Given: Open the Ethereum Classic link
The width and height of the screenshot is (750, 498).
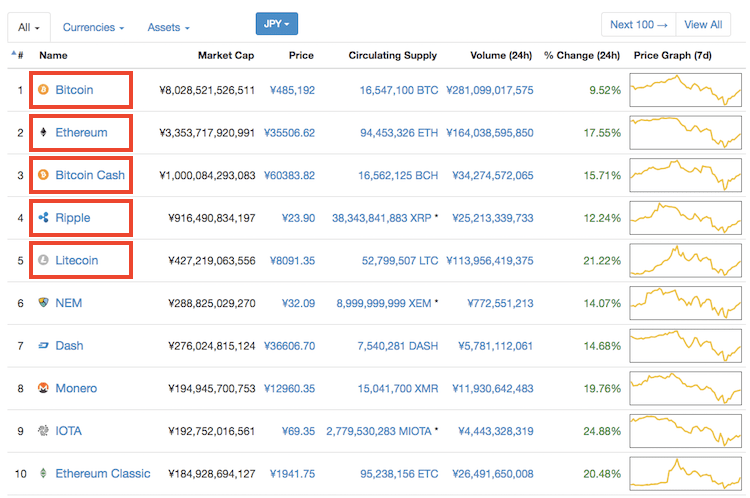Looking at the screenshot, I should click(103, 473).
